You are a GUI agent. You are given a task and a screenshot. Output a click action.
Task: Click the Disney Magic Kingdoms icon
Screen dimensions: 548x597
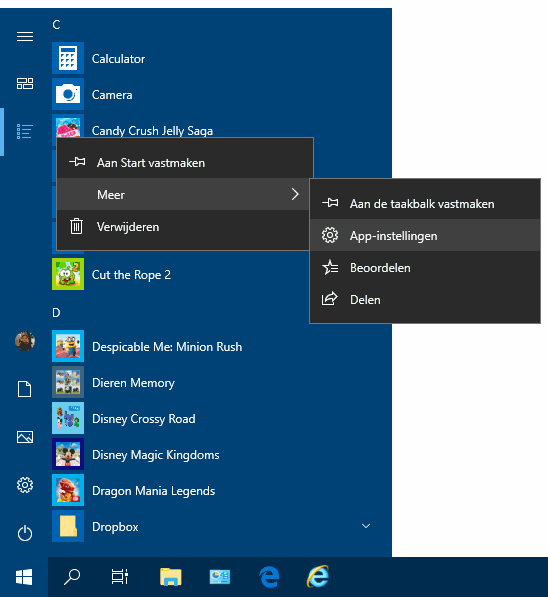coord(68,454)
